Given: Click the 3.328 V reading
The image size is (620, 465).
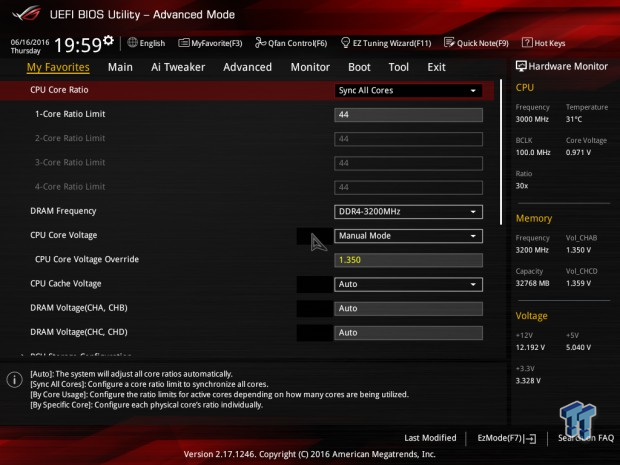Looking at the screenshot, I should click(x=528, y=381).
